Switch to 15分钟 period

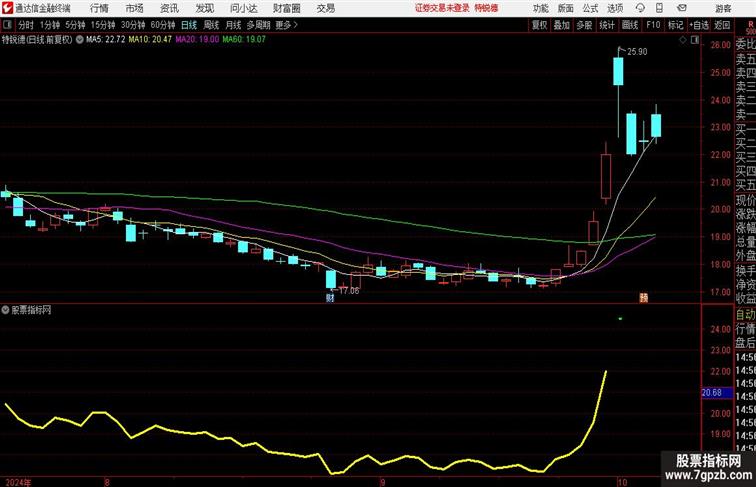[x=103, y=25]
